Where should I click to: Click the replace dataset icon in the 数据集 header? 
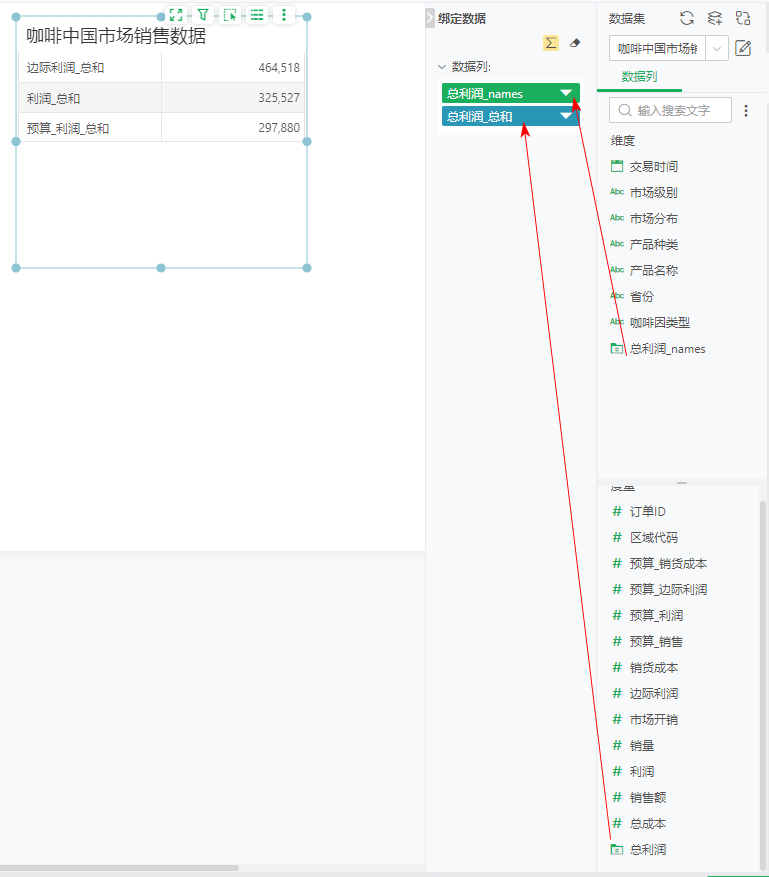tap(743, 18)
